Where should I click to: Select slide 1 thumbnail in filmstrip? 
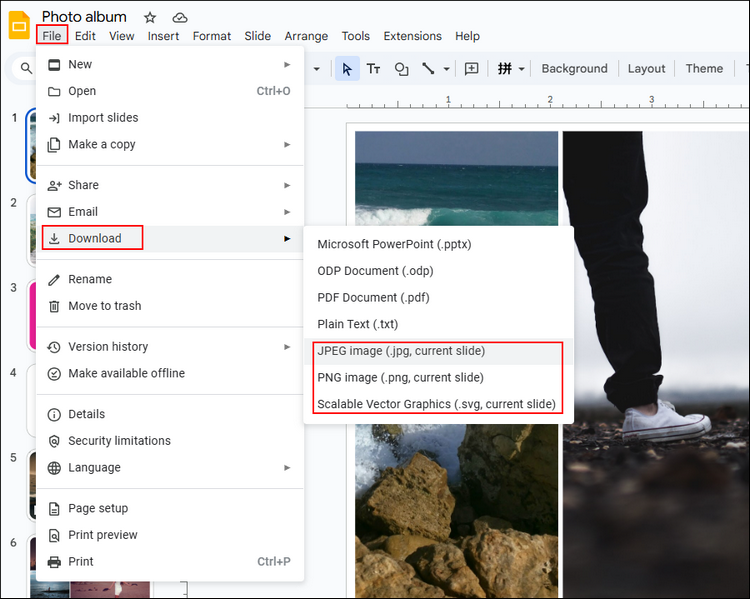32,145
